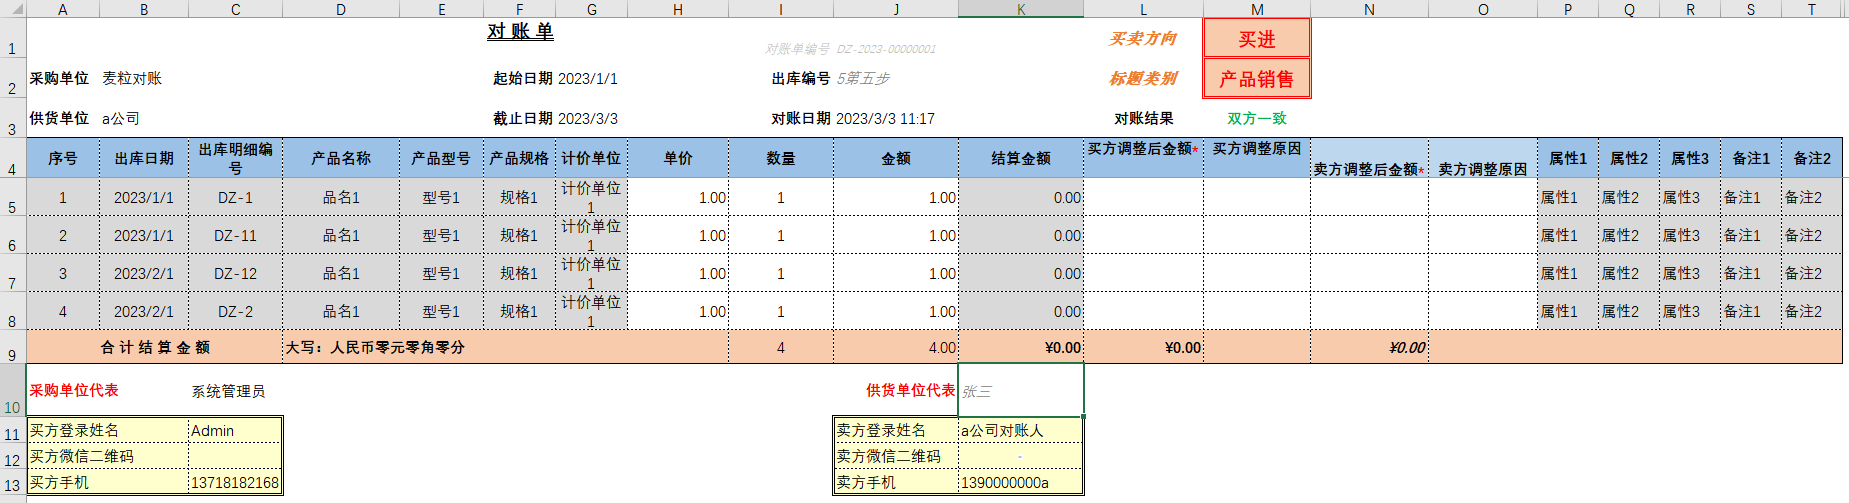Select the 卖方调整原因 column heading cell

pos(1482,170)
